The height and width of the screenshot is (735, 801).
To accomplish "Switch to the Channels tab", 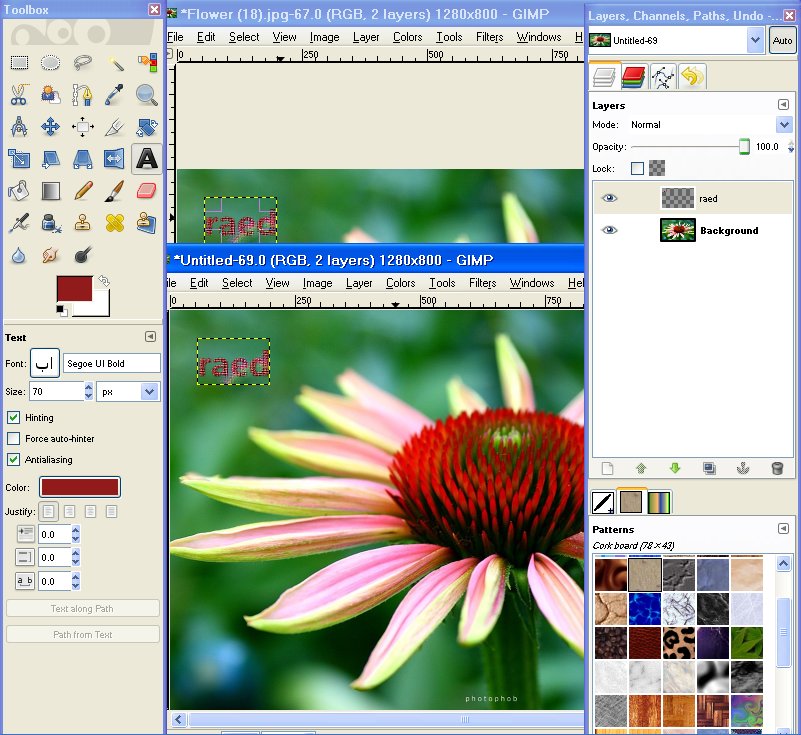I will (633, 77).
